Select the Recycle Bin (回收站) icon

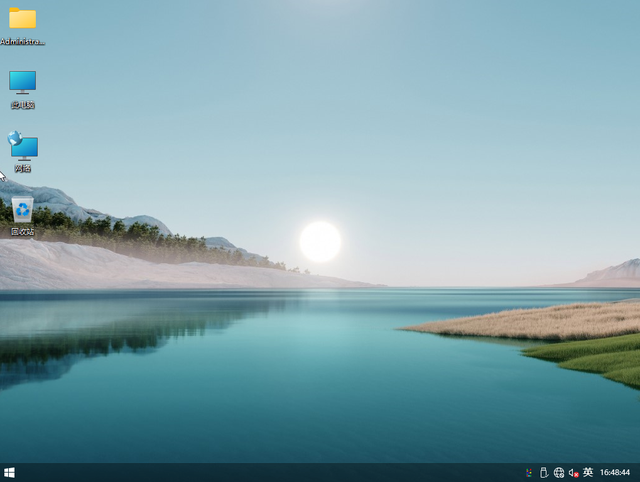pos(22,216)
